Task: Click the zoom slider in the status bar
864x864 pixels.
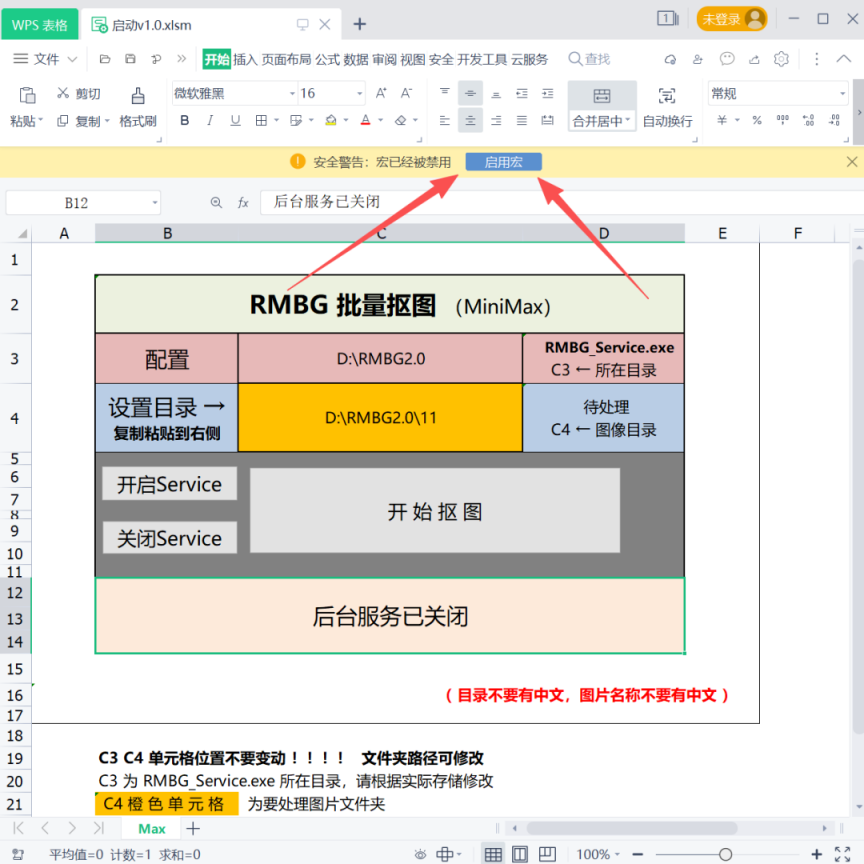Action: [x=725, y=854]
